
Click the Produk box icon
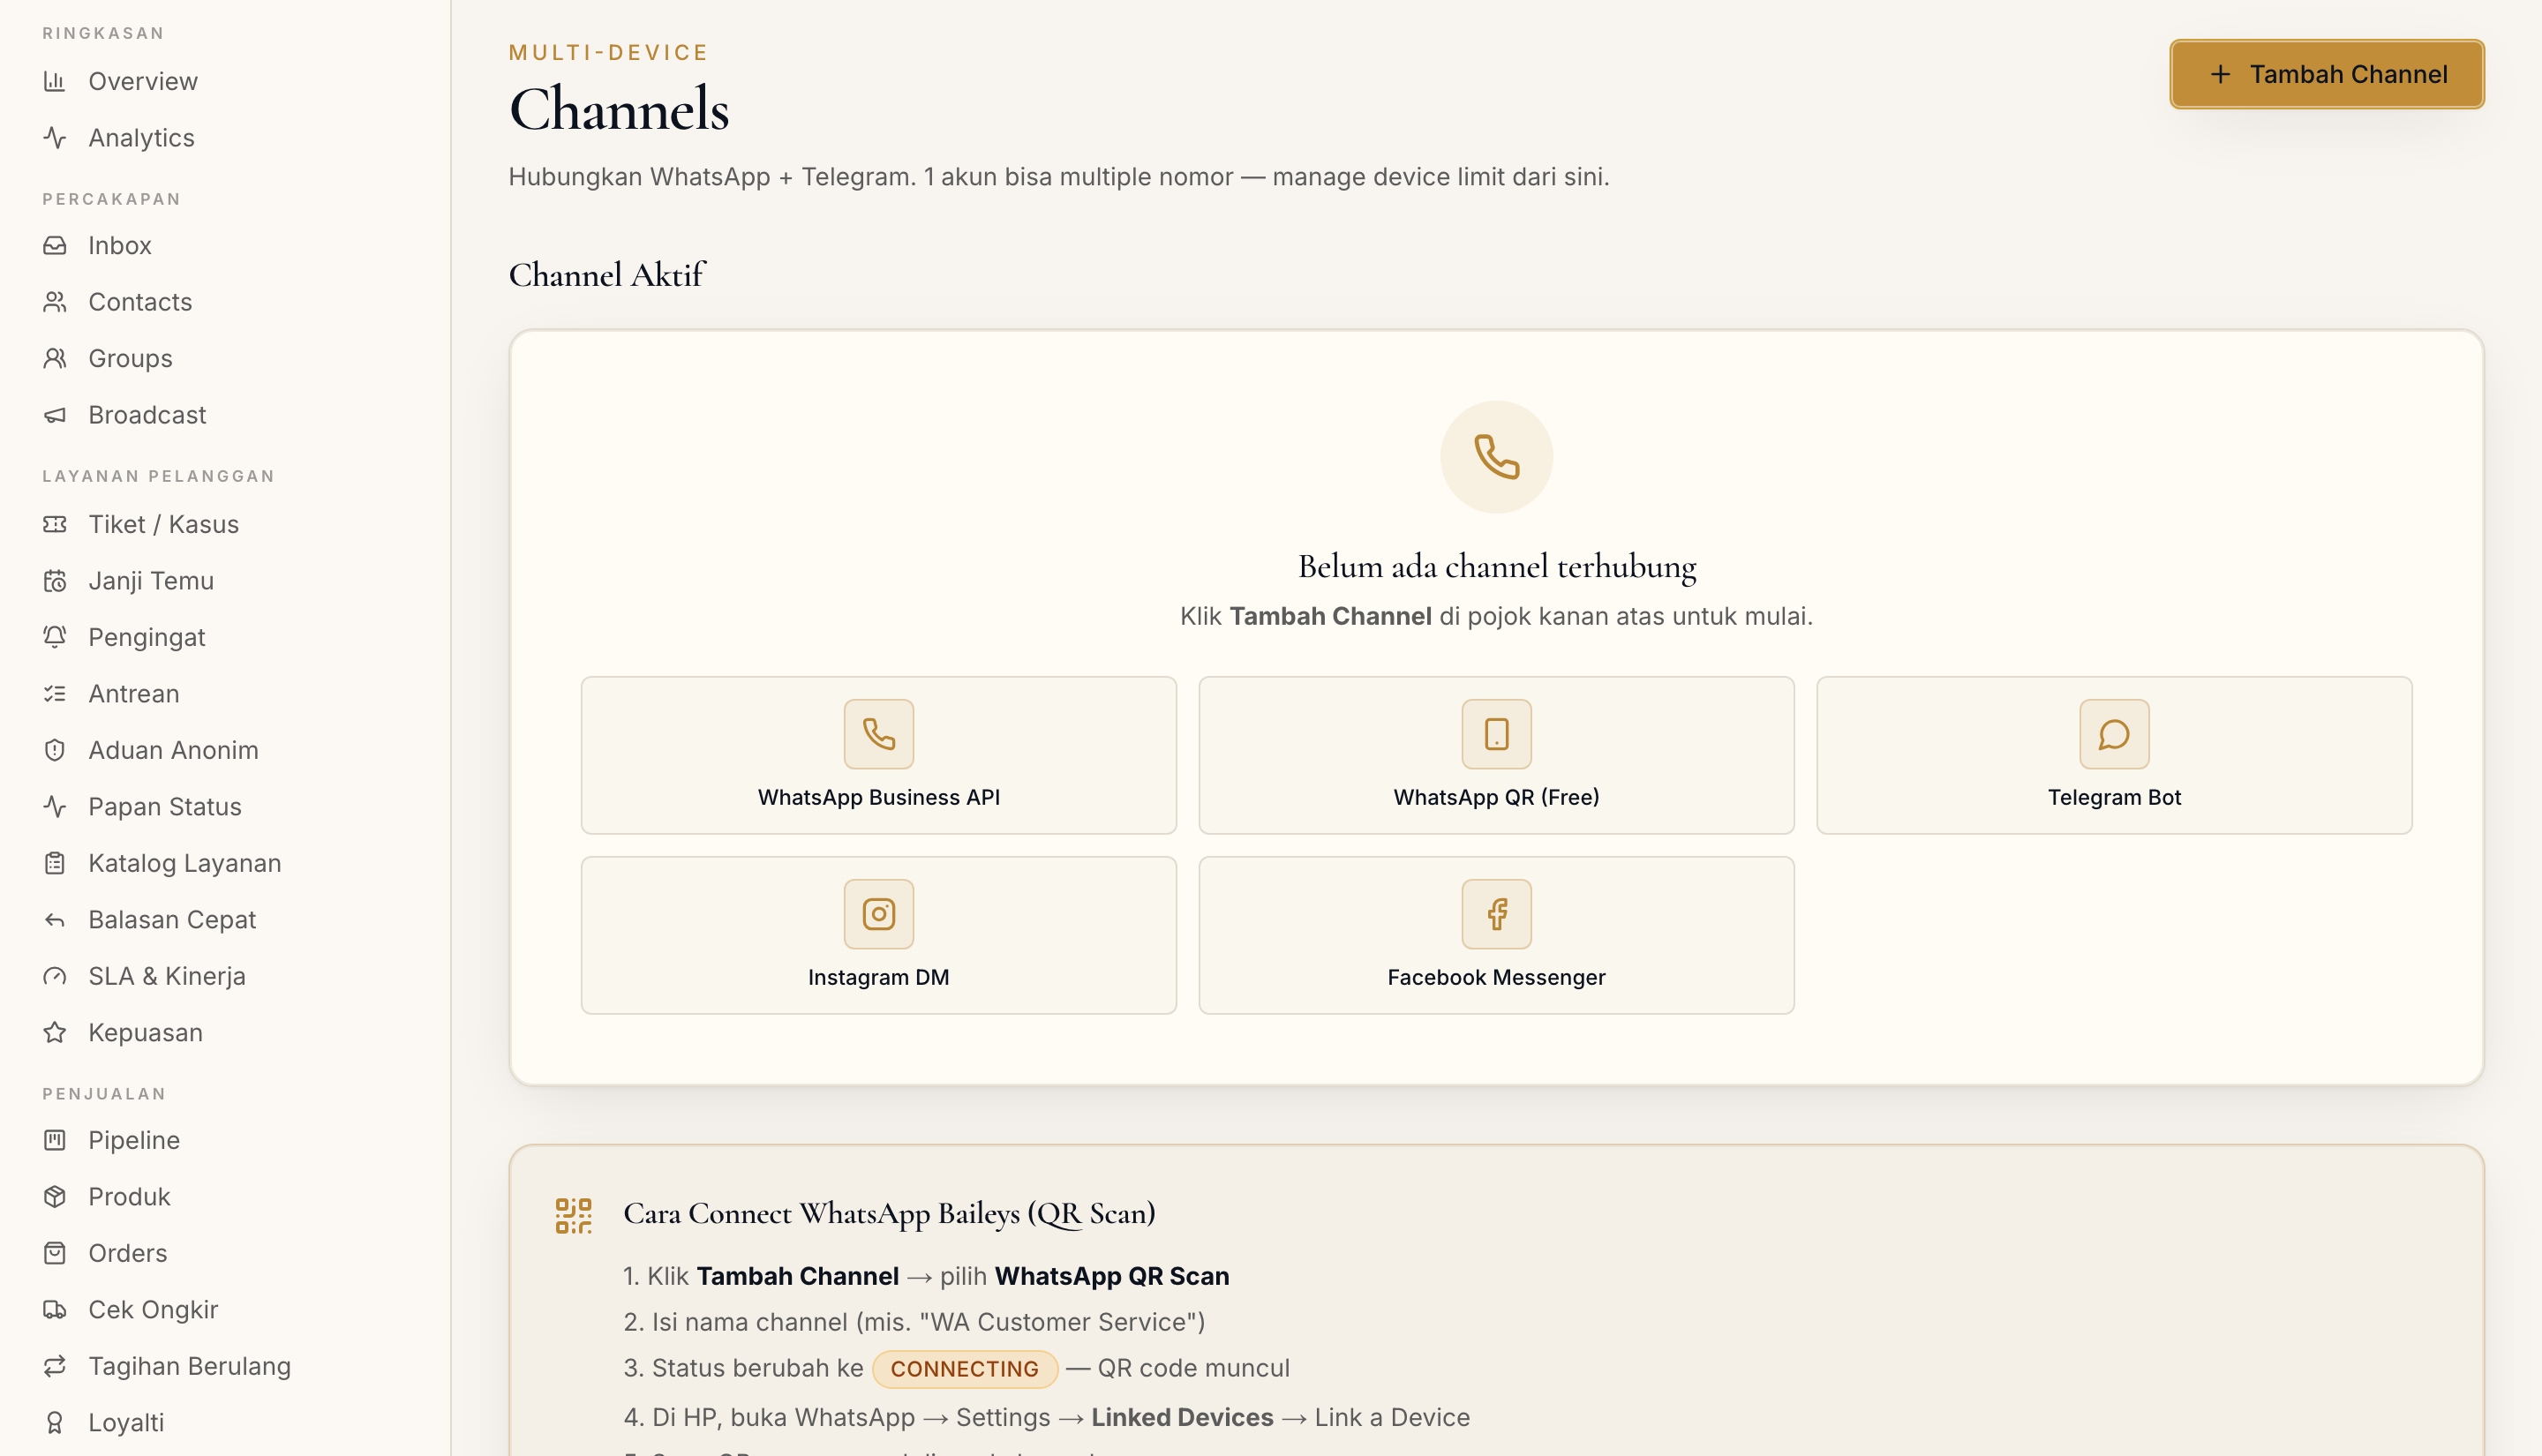[55, 1197]
